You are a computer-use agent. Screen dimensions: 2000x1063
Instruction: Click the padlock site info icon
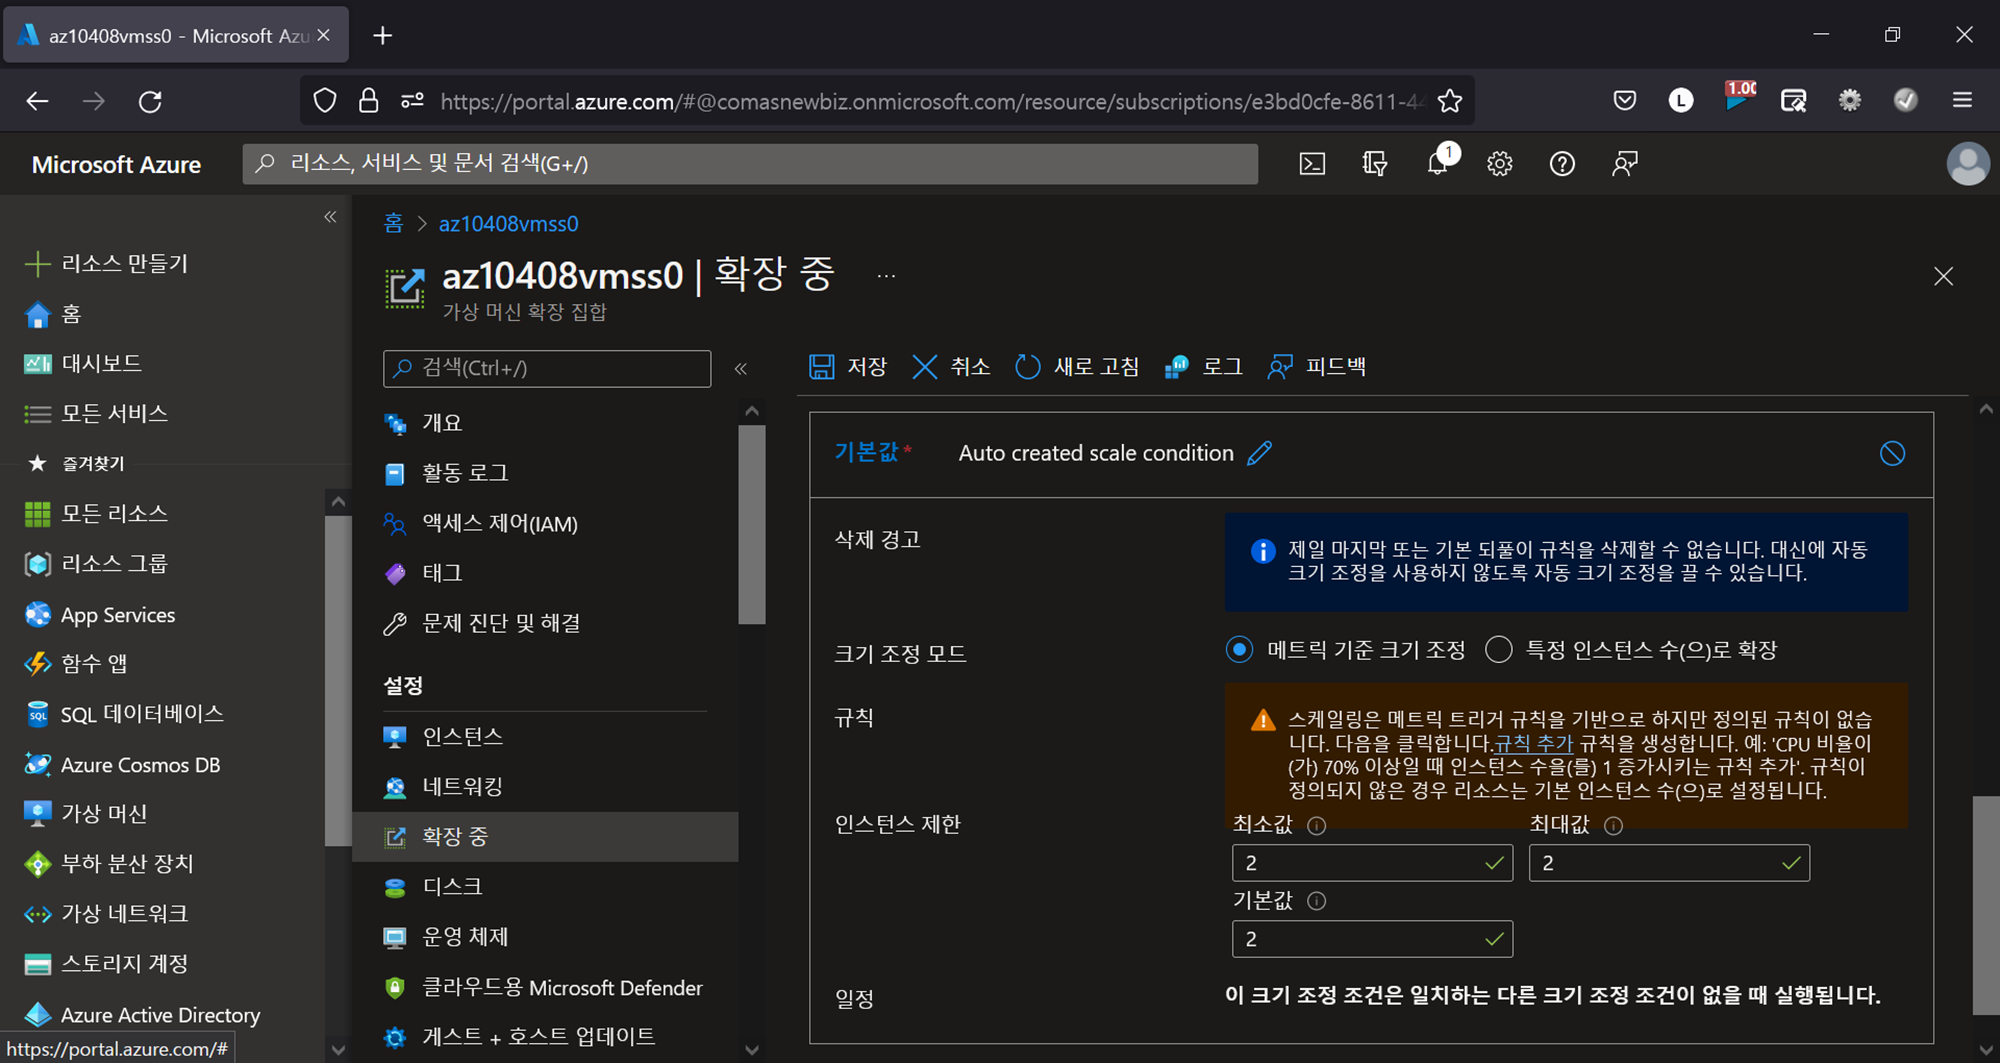point(369,101)
